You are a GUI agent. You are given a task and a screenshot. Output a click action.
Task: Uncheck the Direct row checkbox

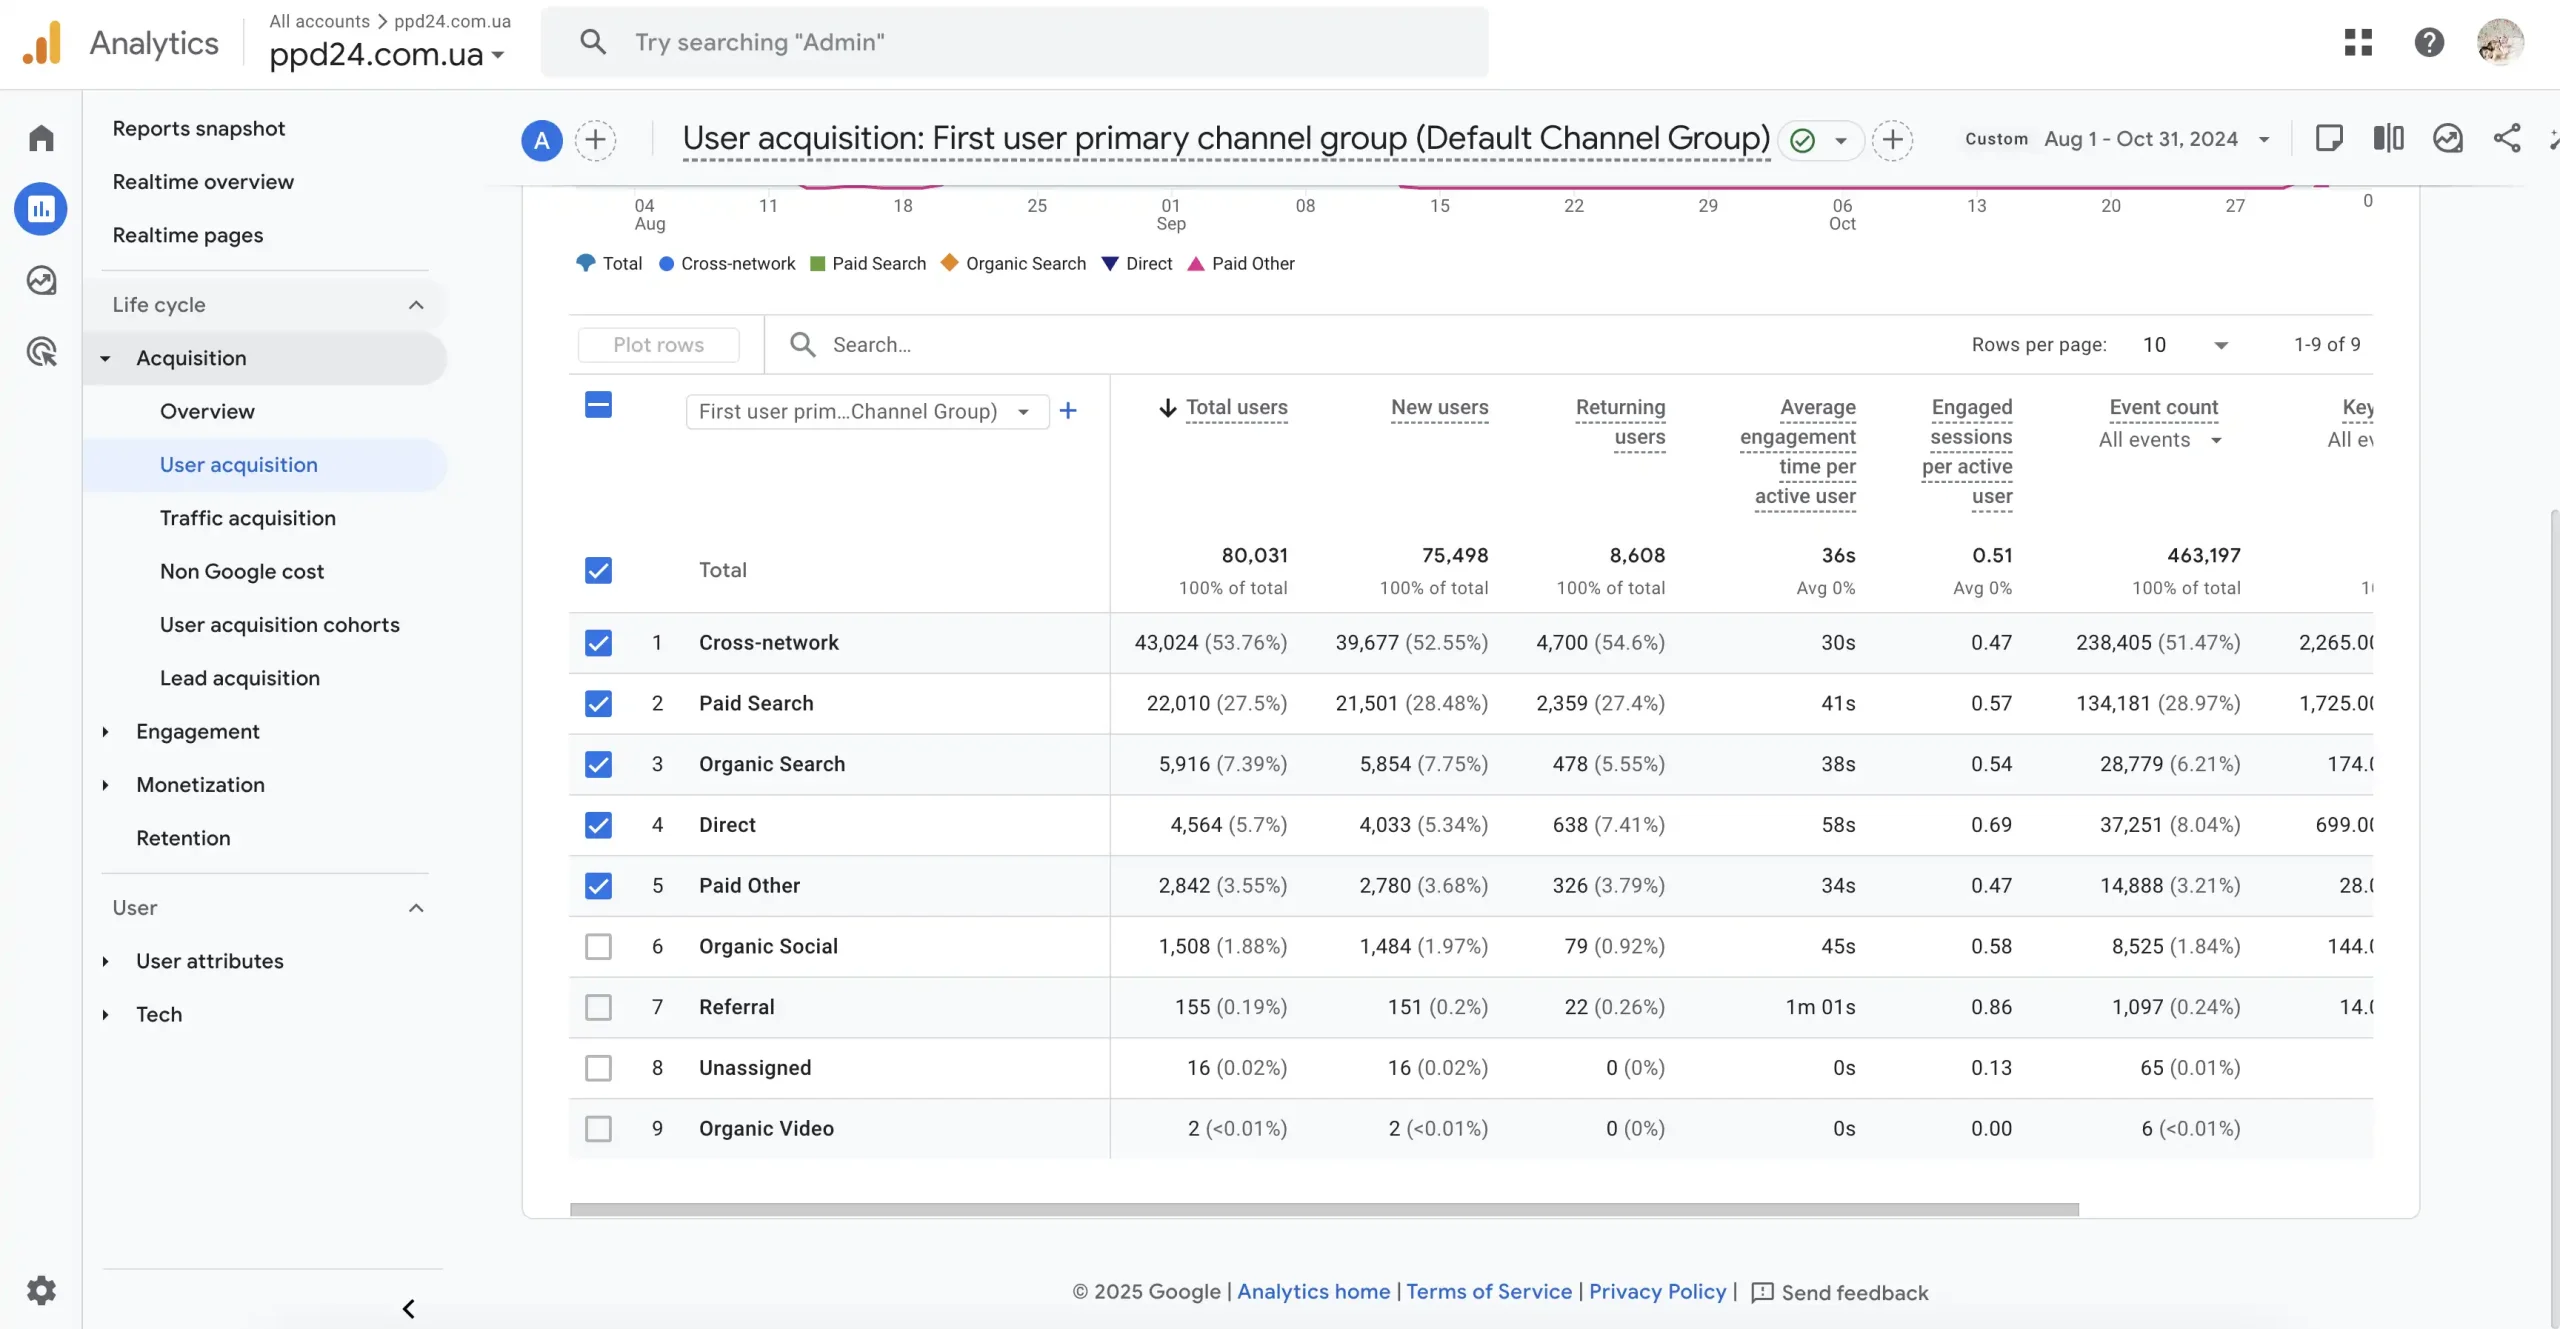pos(598,825)
